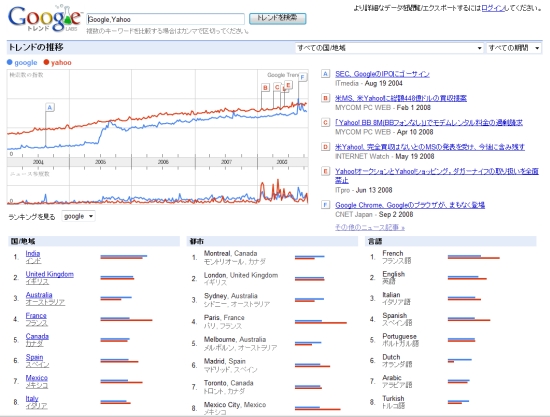Open the Mexico country link

(36, 378)
